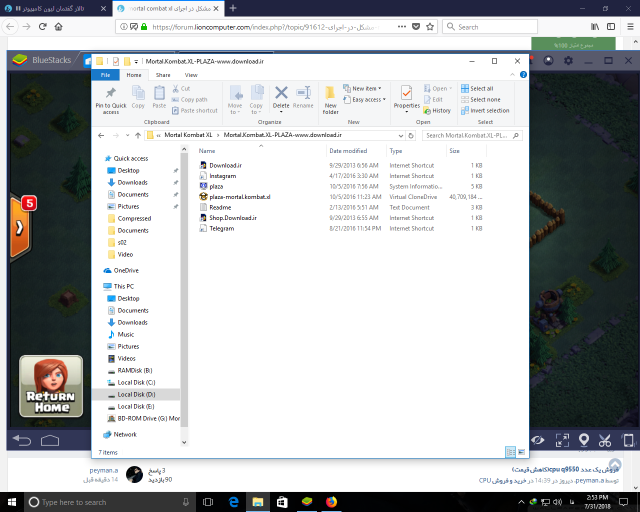Click the Cut command
This screenshot has width=640, height=512.
pyautogui.click(x=181, y=88)
